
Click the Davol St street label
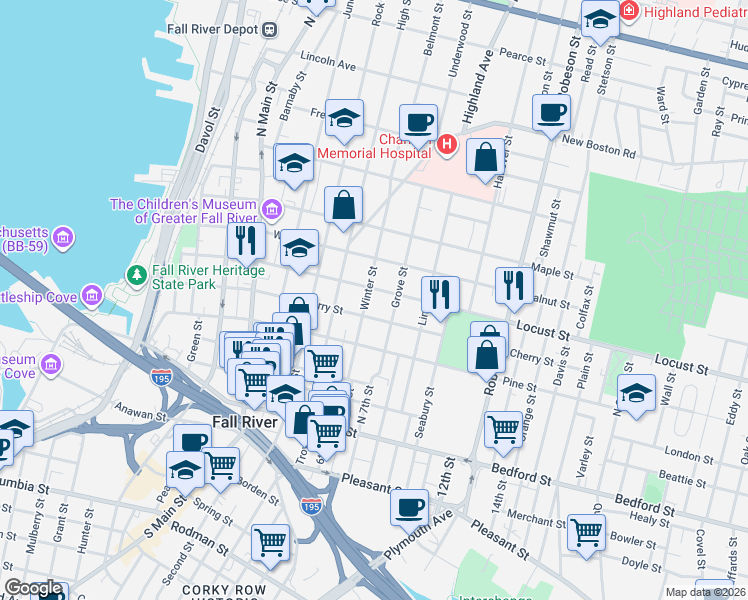click(x=208, y=130)
